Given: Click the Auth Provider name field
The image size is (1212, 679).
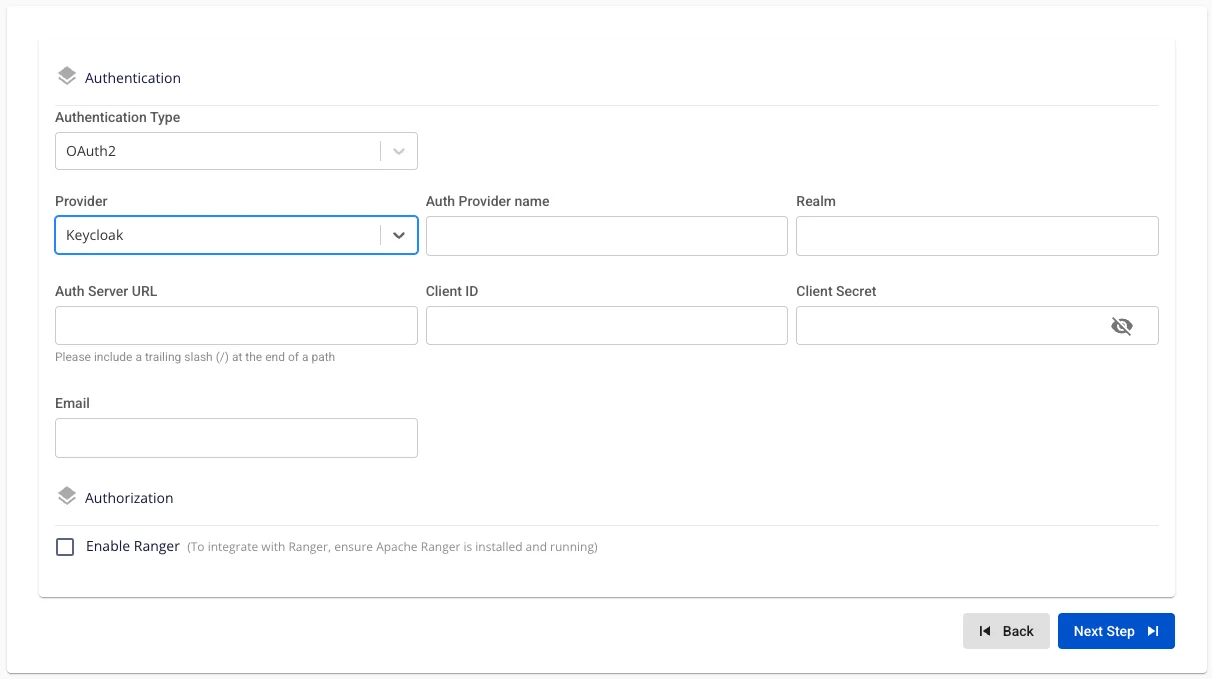Looking at the screenshot, I should pos(607,236).
